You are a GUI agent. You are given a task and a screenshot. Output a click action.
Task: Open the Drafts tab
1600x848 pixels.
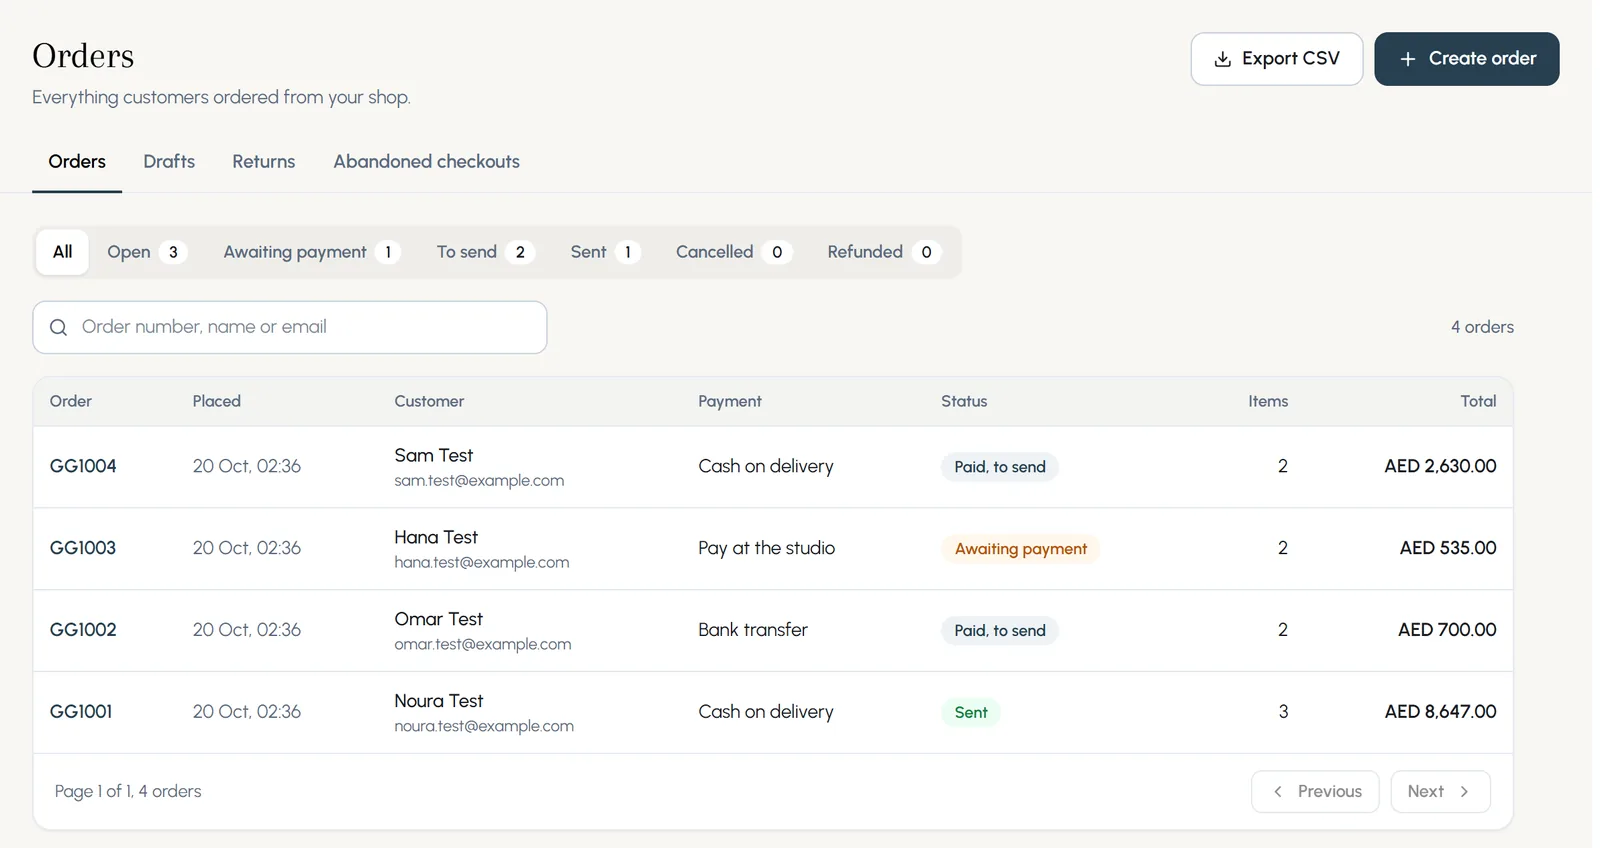[x=169, y=162]
